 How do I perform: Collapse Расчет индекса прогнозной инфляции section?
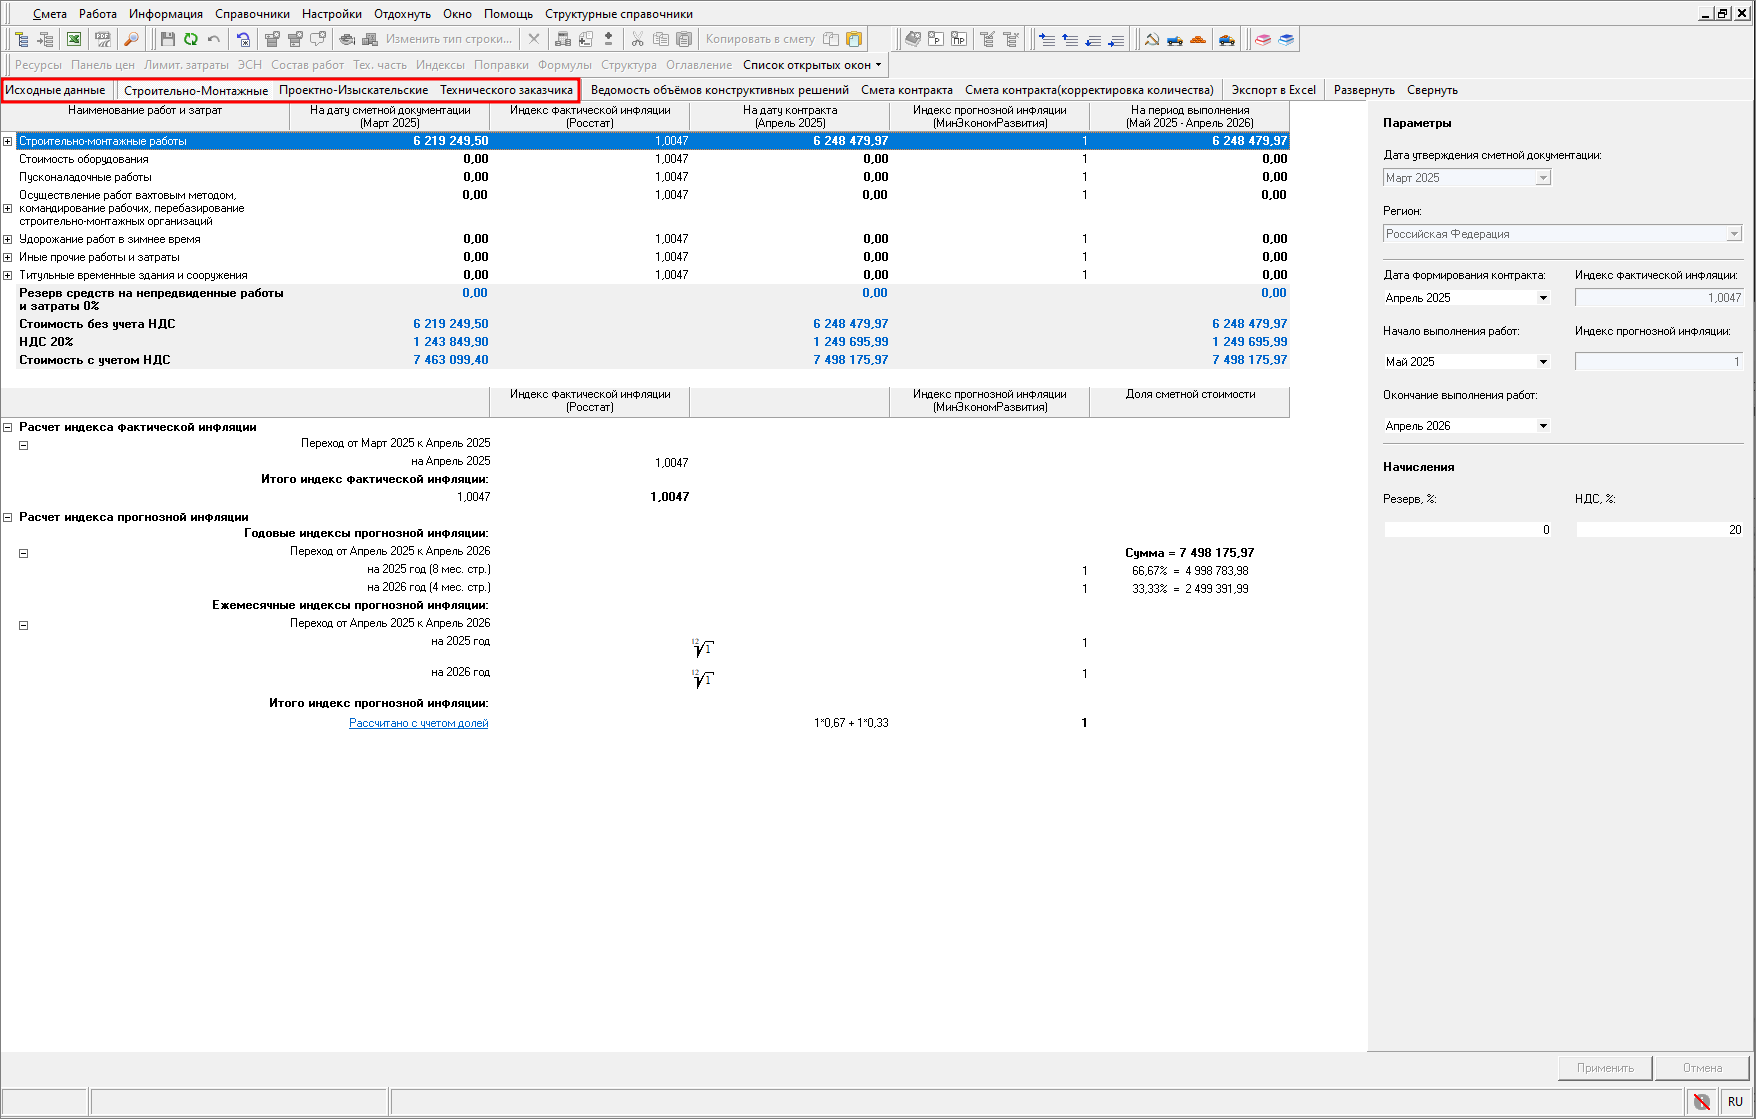8,517
